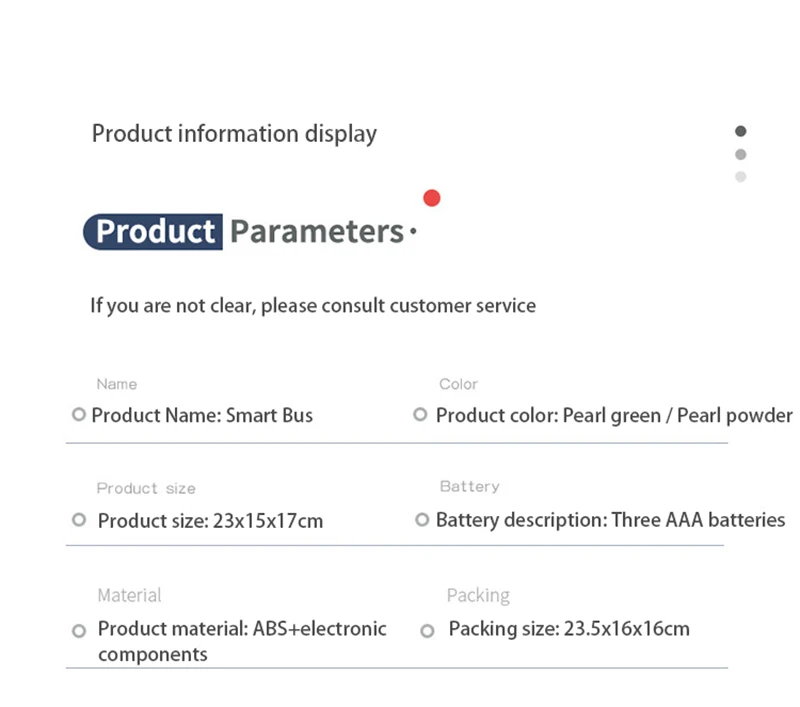The width and height of the screenshot is (800, 707).
Task: Click the small dot after Parameters heading
Action: 413,235
